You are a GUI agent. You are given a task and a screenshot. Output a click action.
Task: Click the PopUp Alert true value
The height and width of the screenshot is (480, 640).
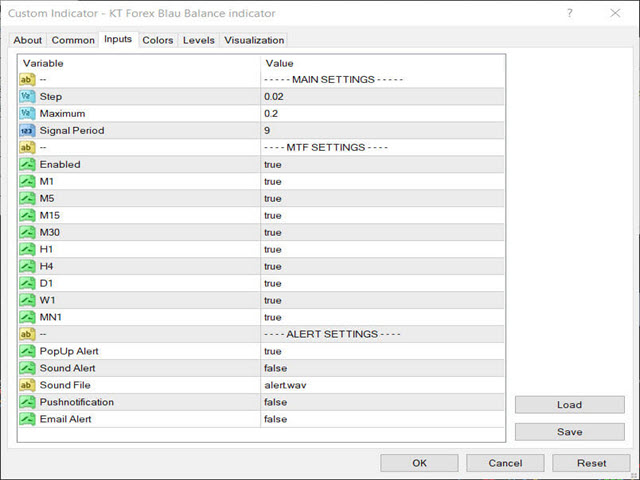(x=273, y=351)
